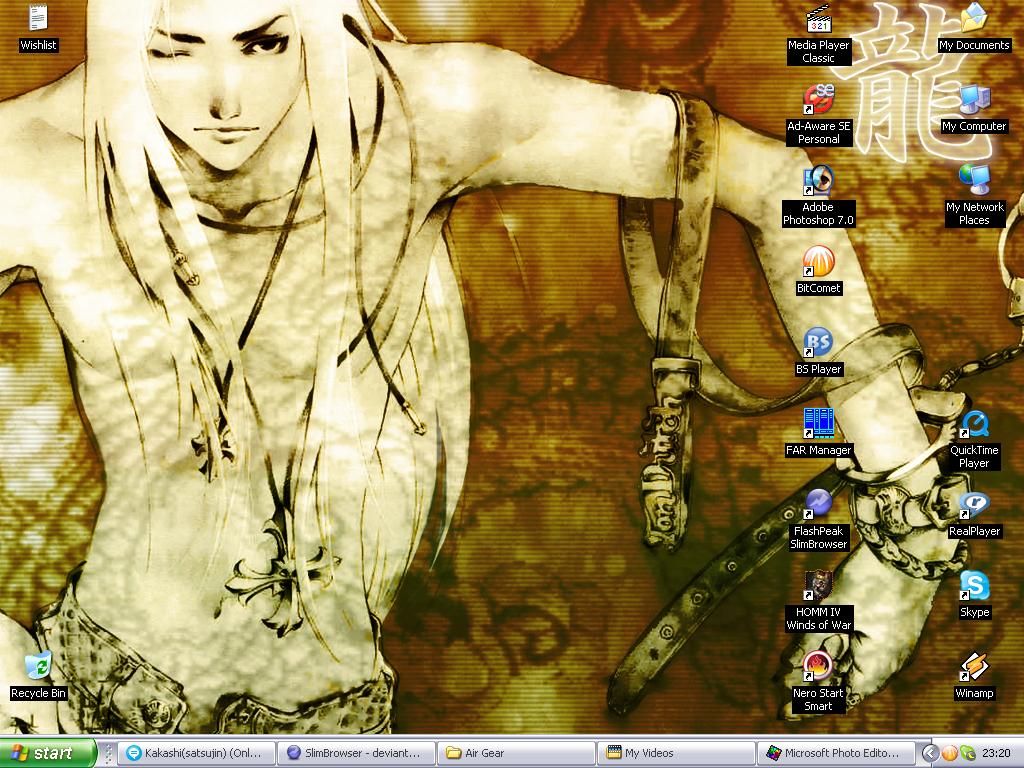Viewport: 1024px width, 768px height.
Task: Select the FlashPeak SlimBrowser shortcut
Action: [x=818, y=520]
